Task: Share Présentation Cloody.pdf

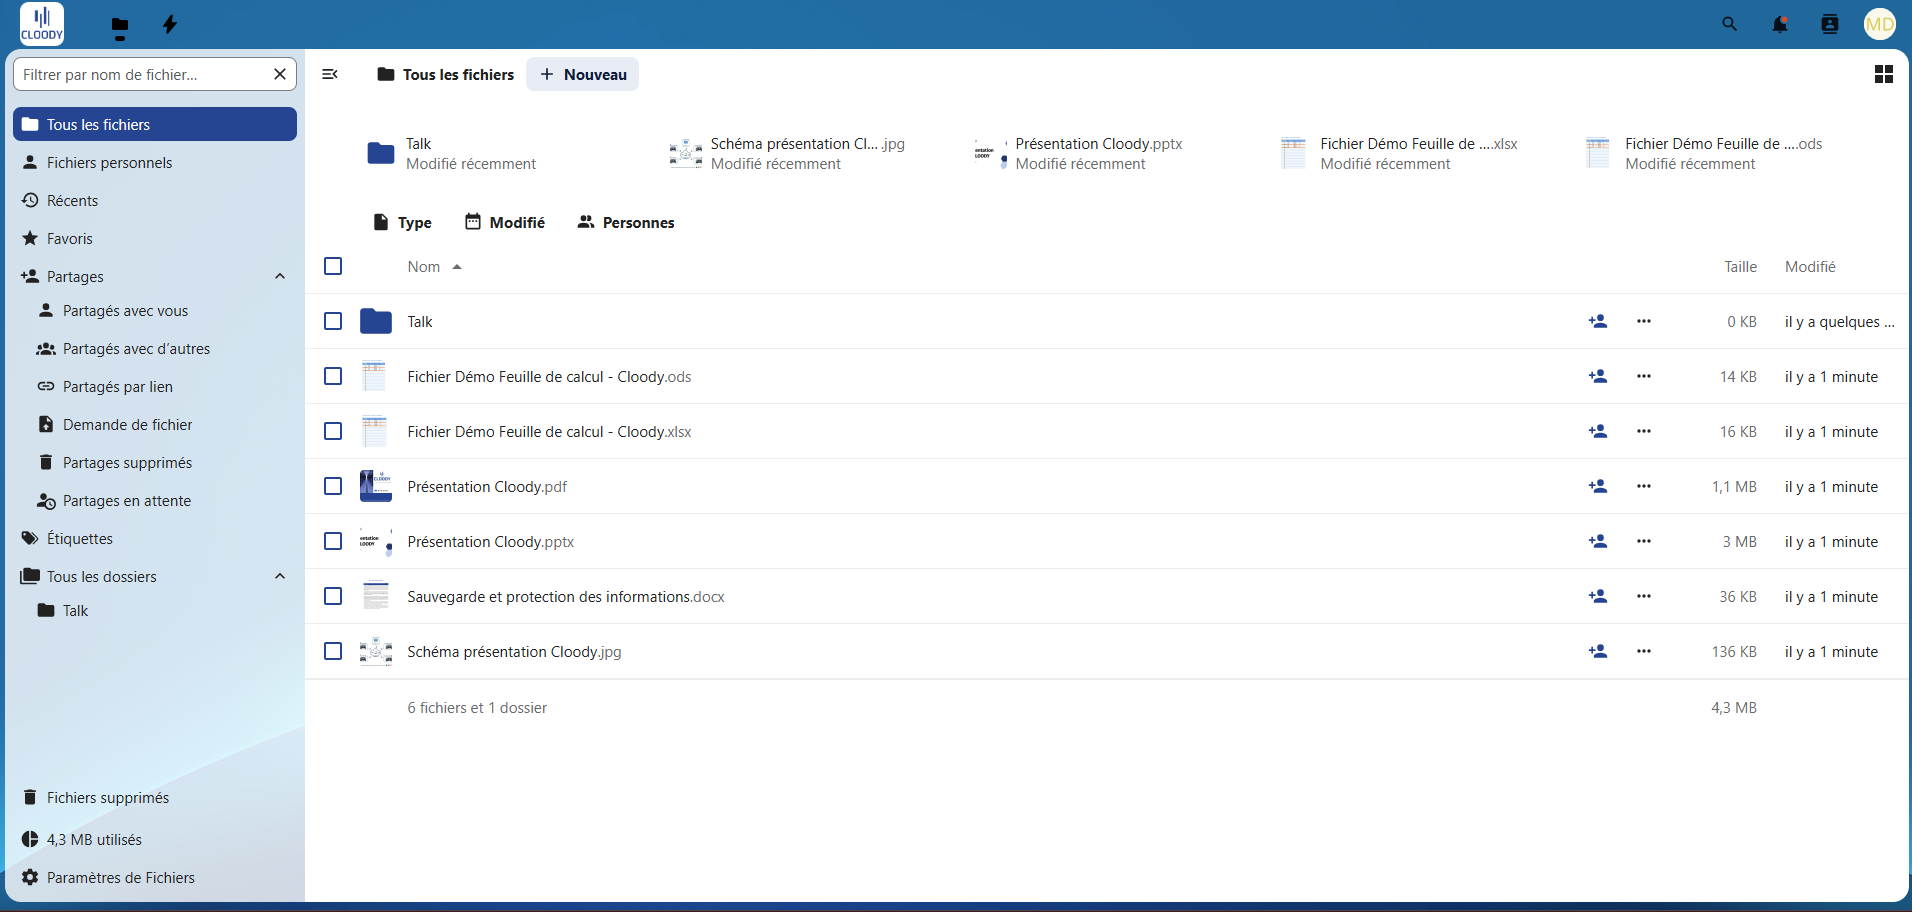Action: [1598, 486]
